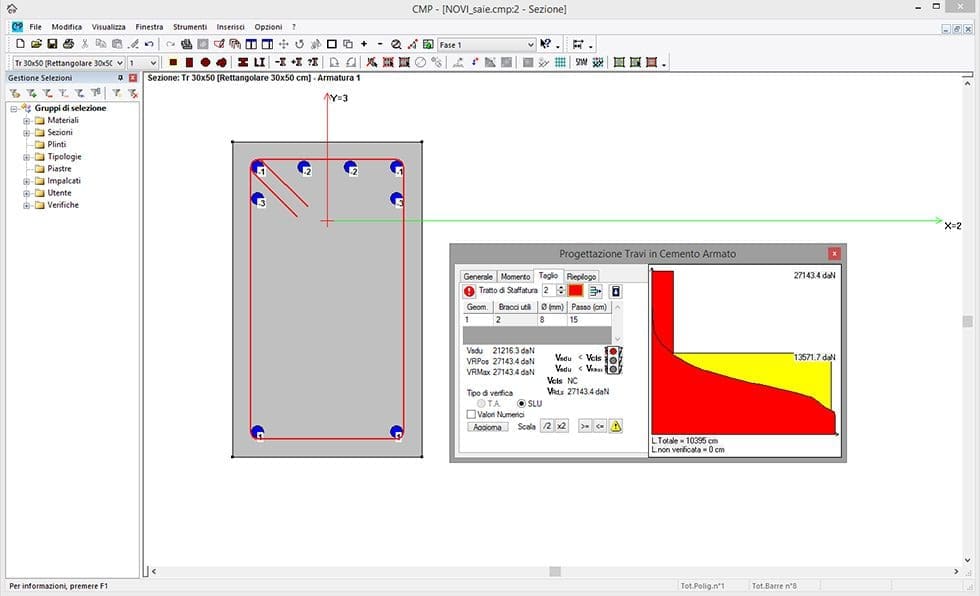Switch to the Momento tab
Image resolution: width=980 pixels, height=596 pixels.
click(515, 276)
